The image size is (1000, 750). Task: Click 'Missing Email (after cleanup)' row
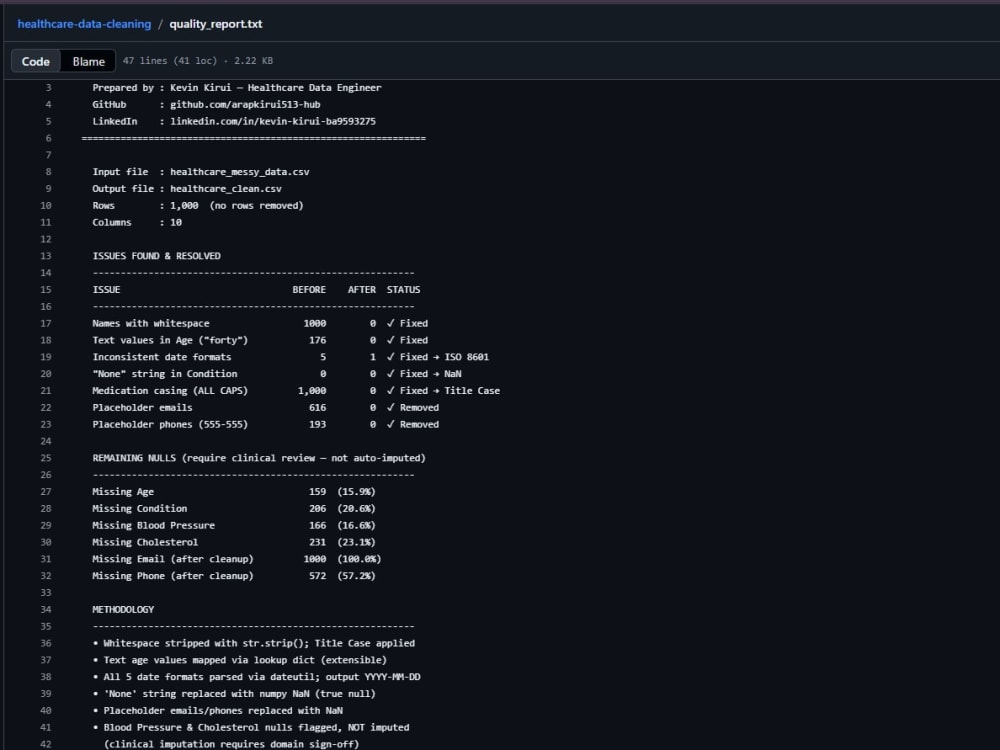pos(237,559)
